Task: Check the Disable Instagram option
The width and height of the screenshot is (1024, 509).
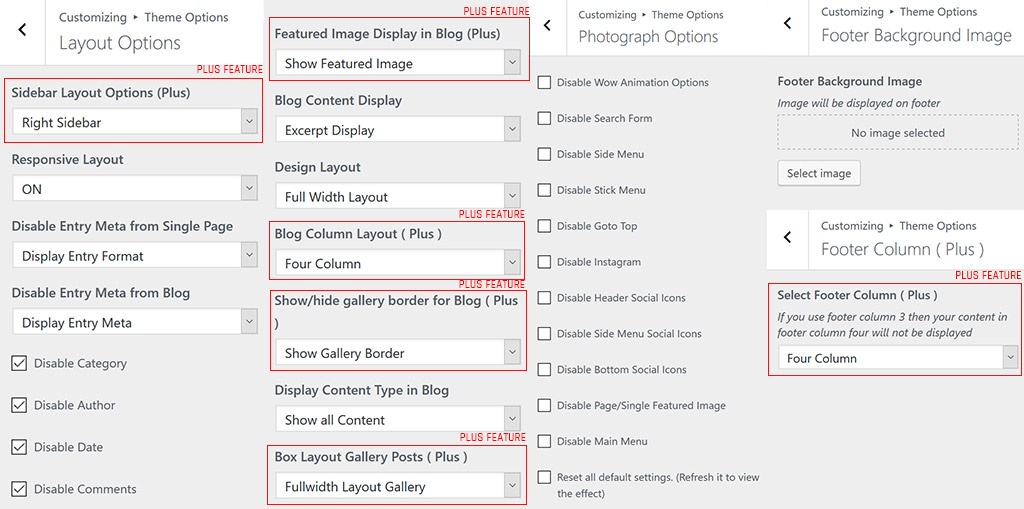Action: pos(545,262)
